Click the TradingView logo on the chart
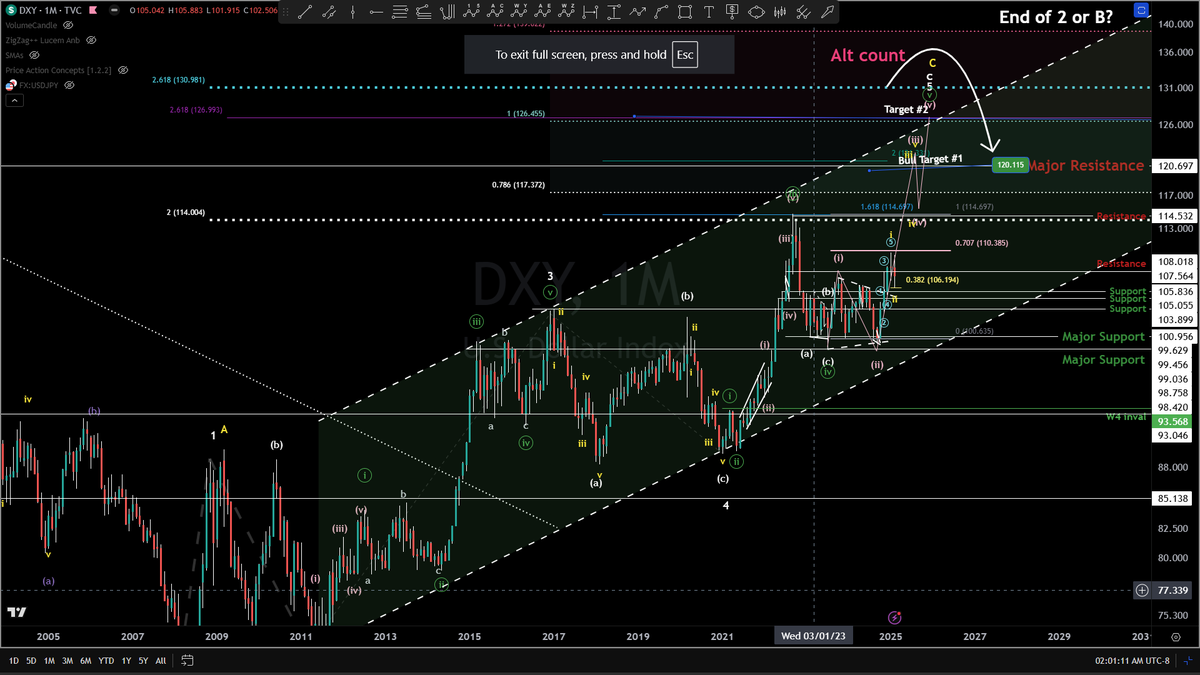 coord(16,613)
